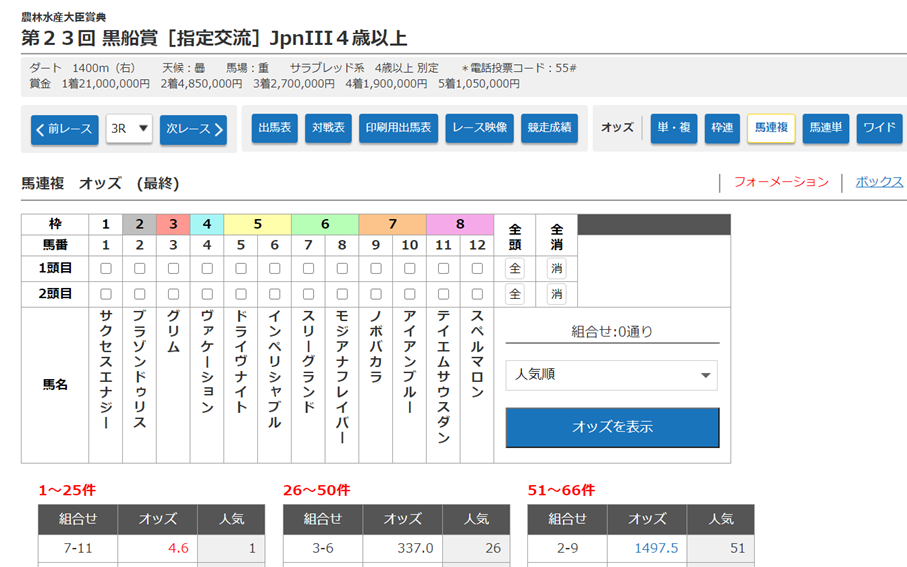
Task: Open the race number 3R dropdown
Action: click(x=129, y=128)
